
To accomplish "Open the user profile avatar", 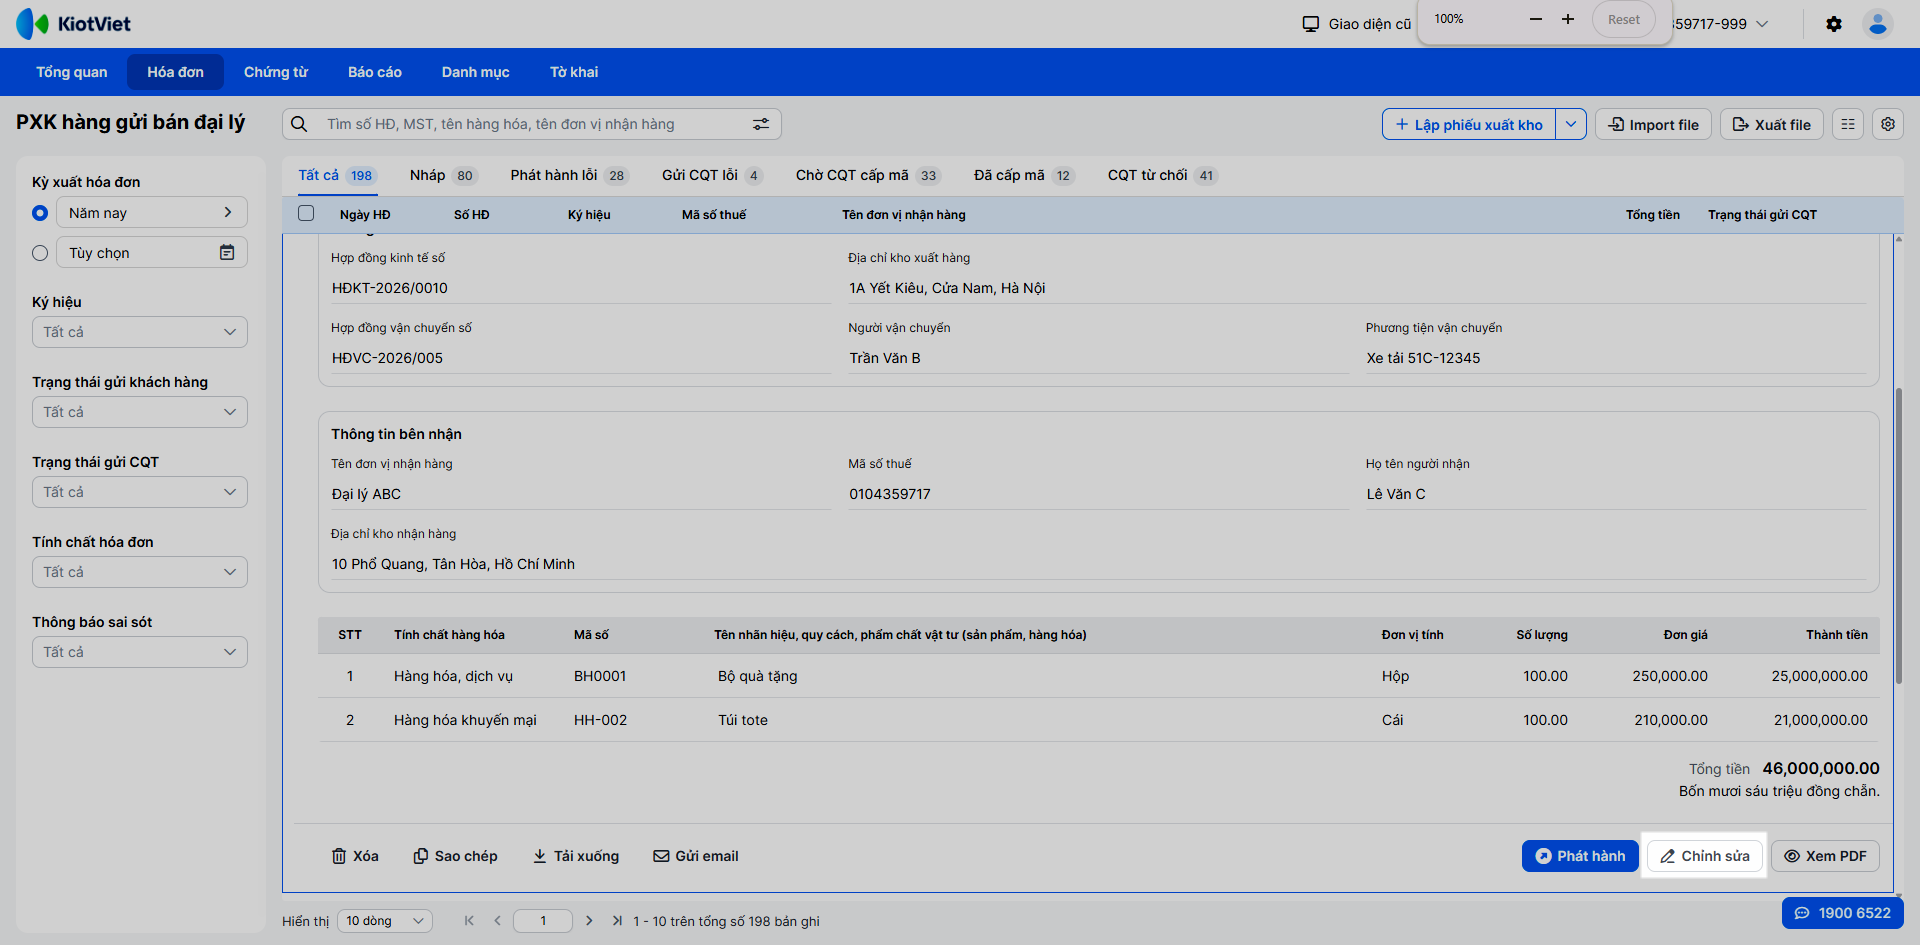I will click(1878, 24).
